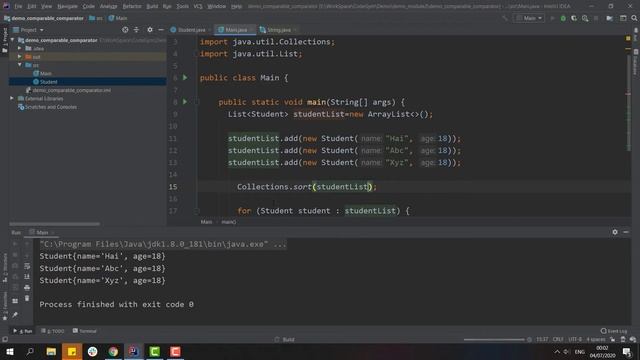Hide the Run panel with minus icon
This screenshot has width=640, height=360.
pyautogui.click(x=626, y=232)
